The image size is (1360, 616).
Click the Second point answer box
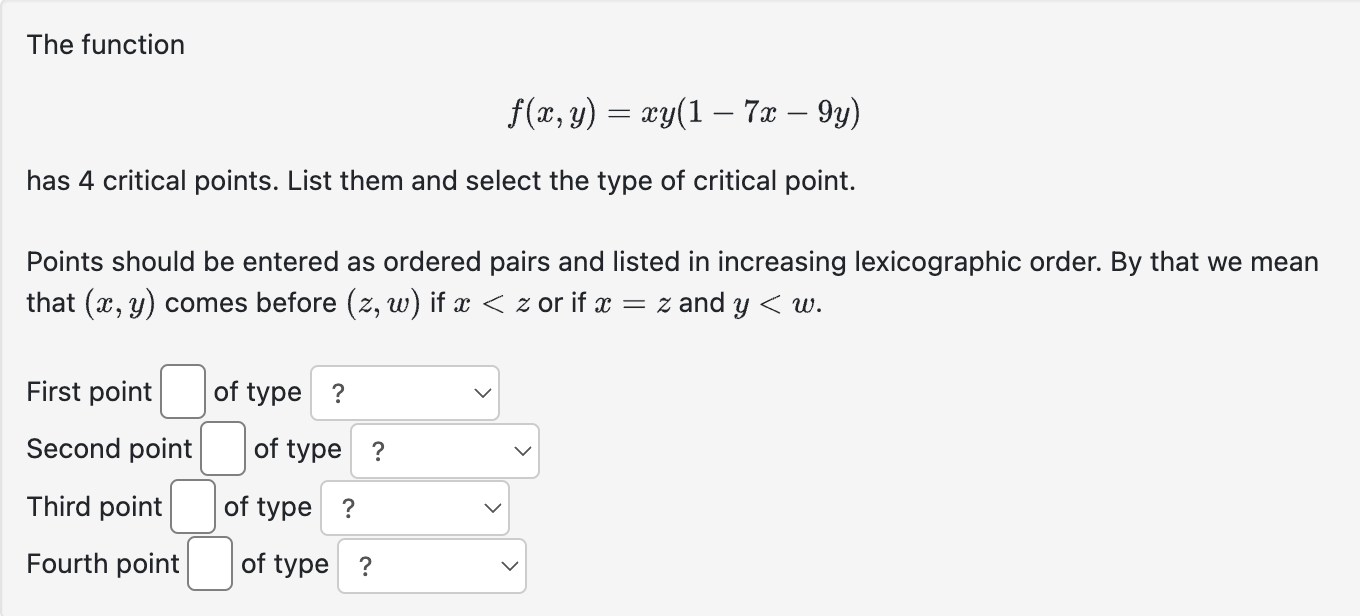pyautogui.click(x=222, y=449)
